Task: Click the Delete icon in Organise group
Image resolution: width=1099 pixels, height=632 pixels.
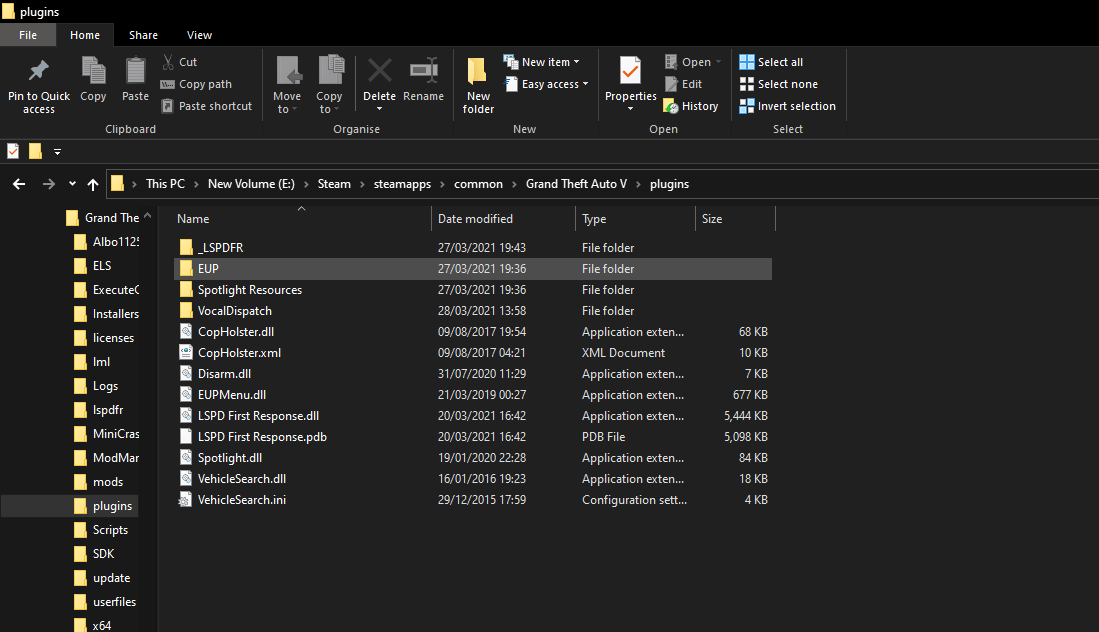Action: pyautogui.click(x=379, y=72)
